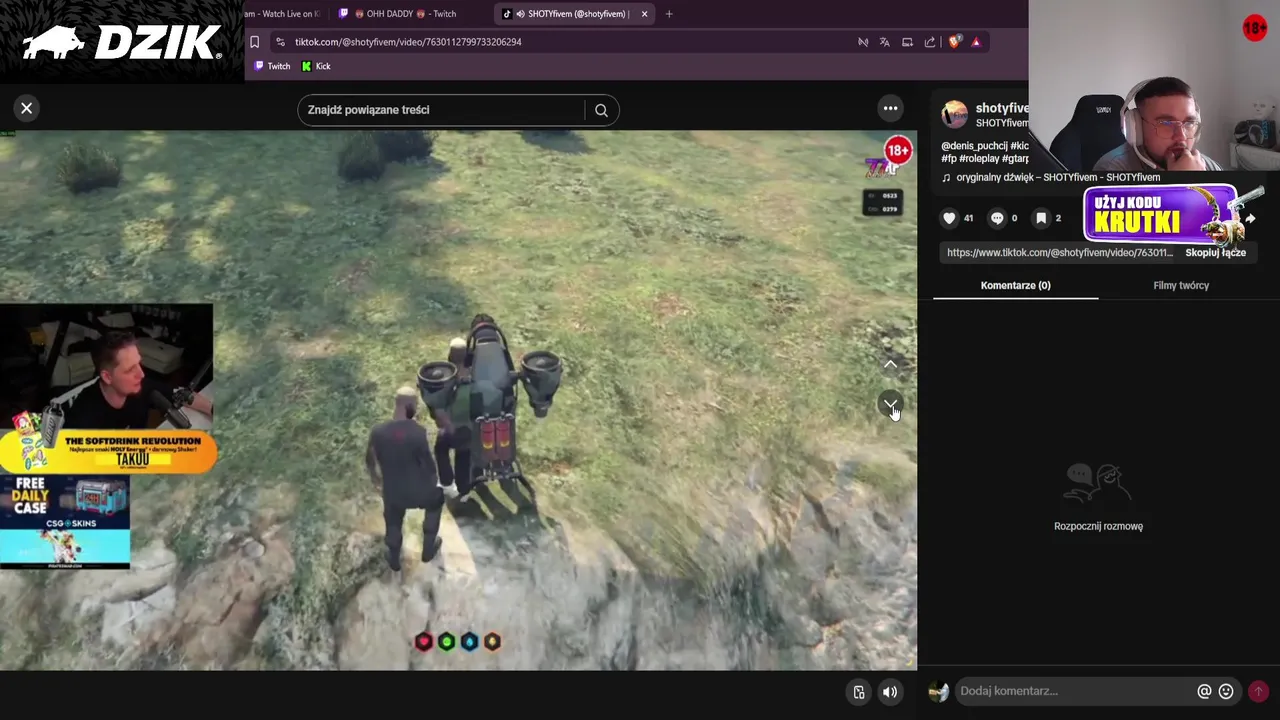Switch to the 'Komentarze (0)' tab

pyautogui.click(x=1015, y=285)
